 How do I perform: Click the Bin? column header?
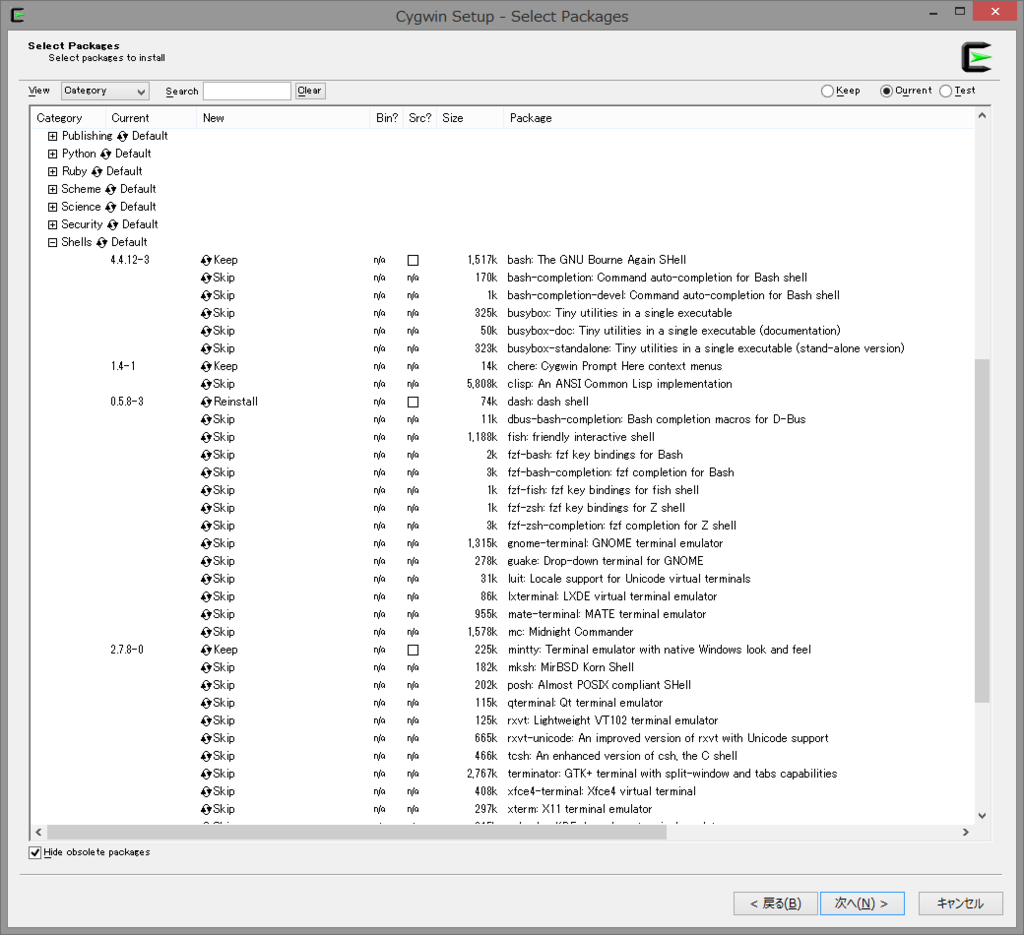point(387,118)
